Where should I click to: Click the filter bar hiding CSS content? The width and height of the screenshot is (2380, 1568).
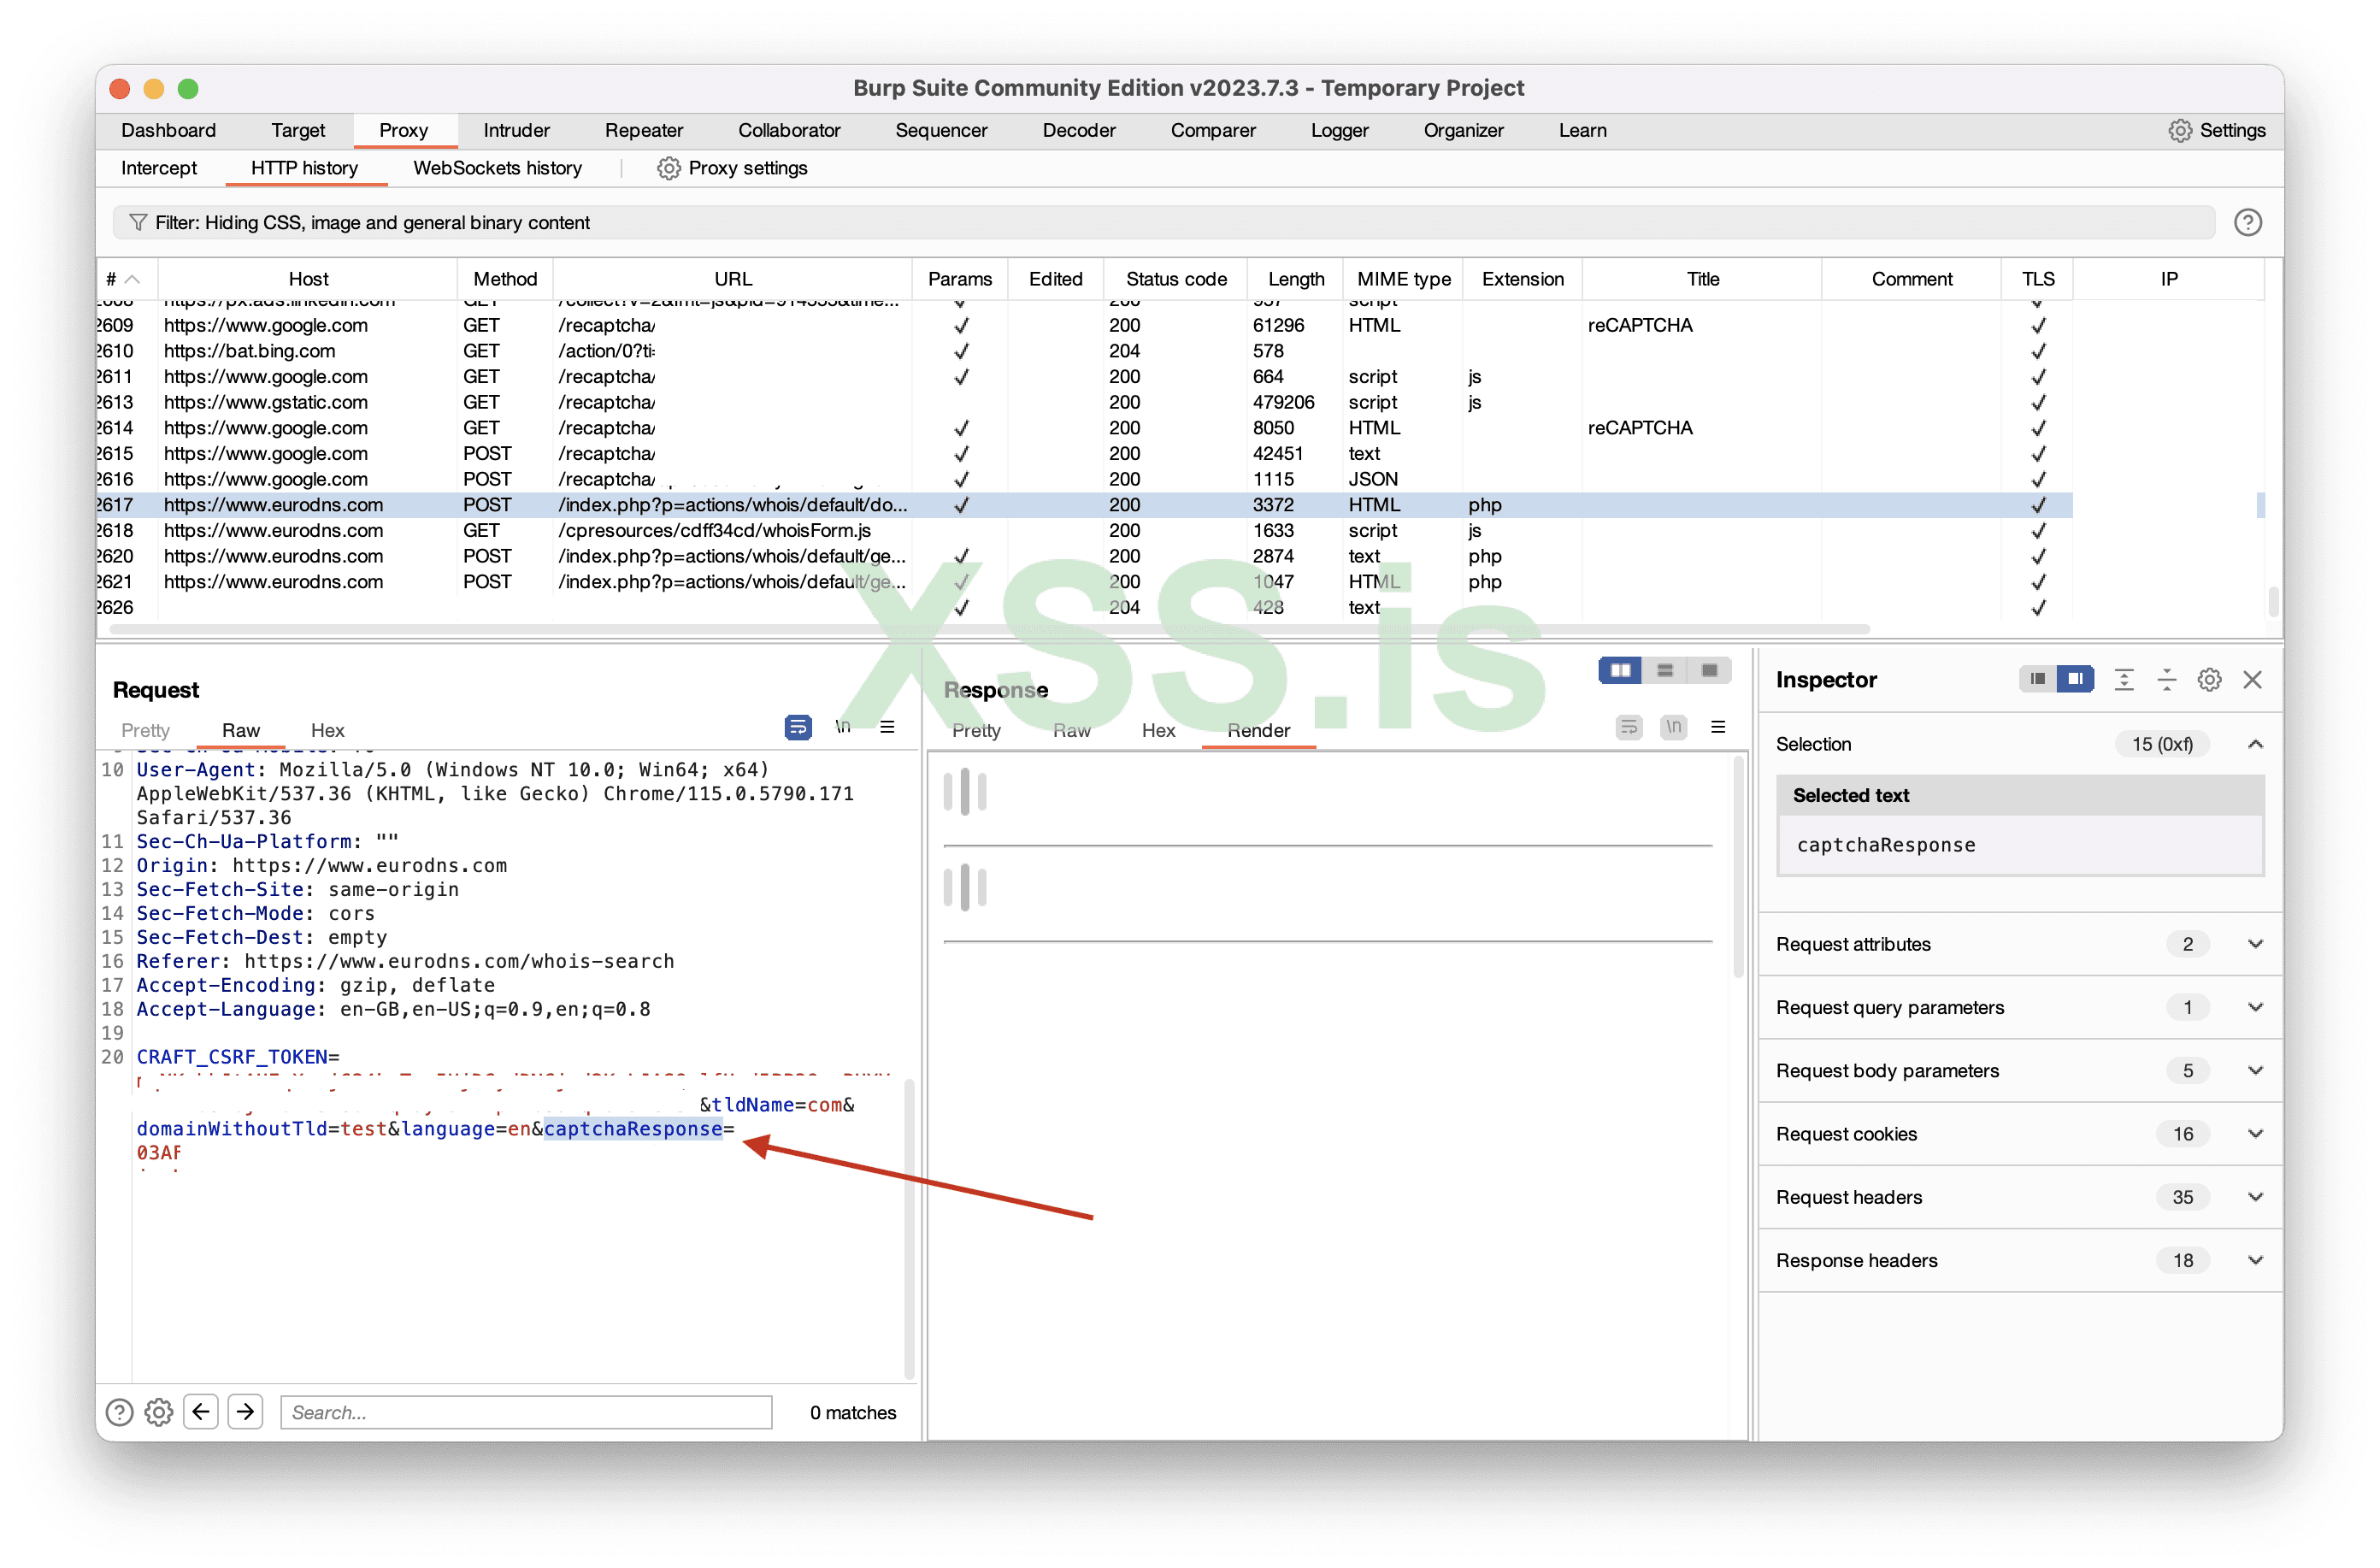pyautogui.click(x=1160, y=222)
